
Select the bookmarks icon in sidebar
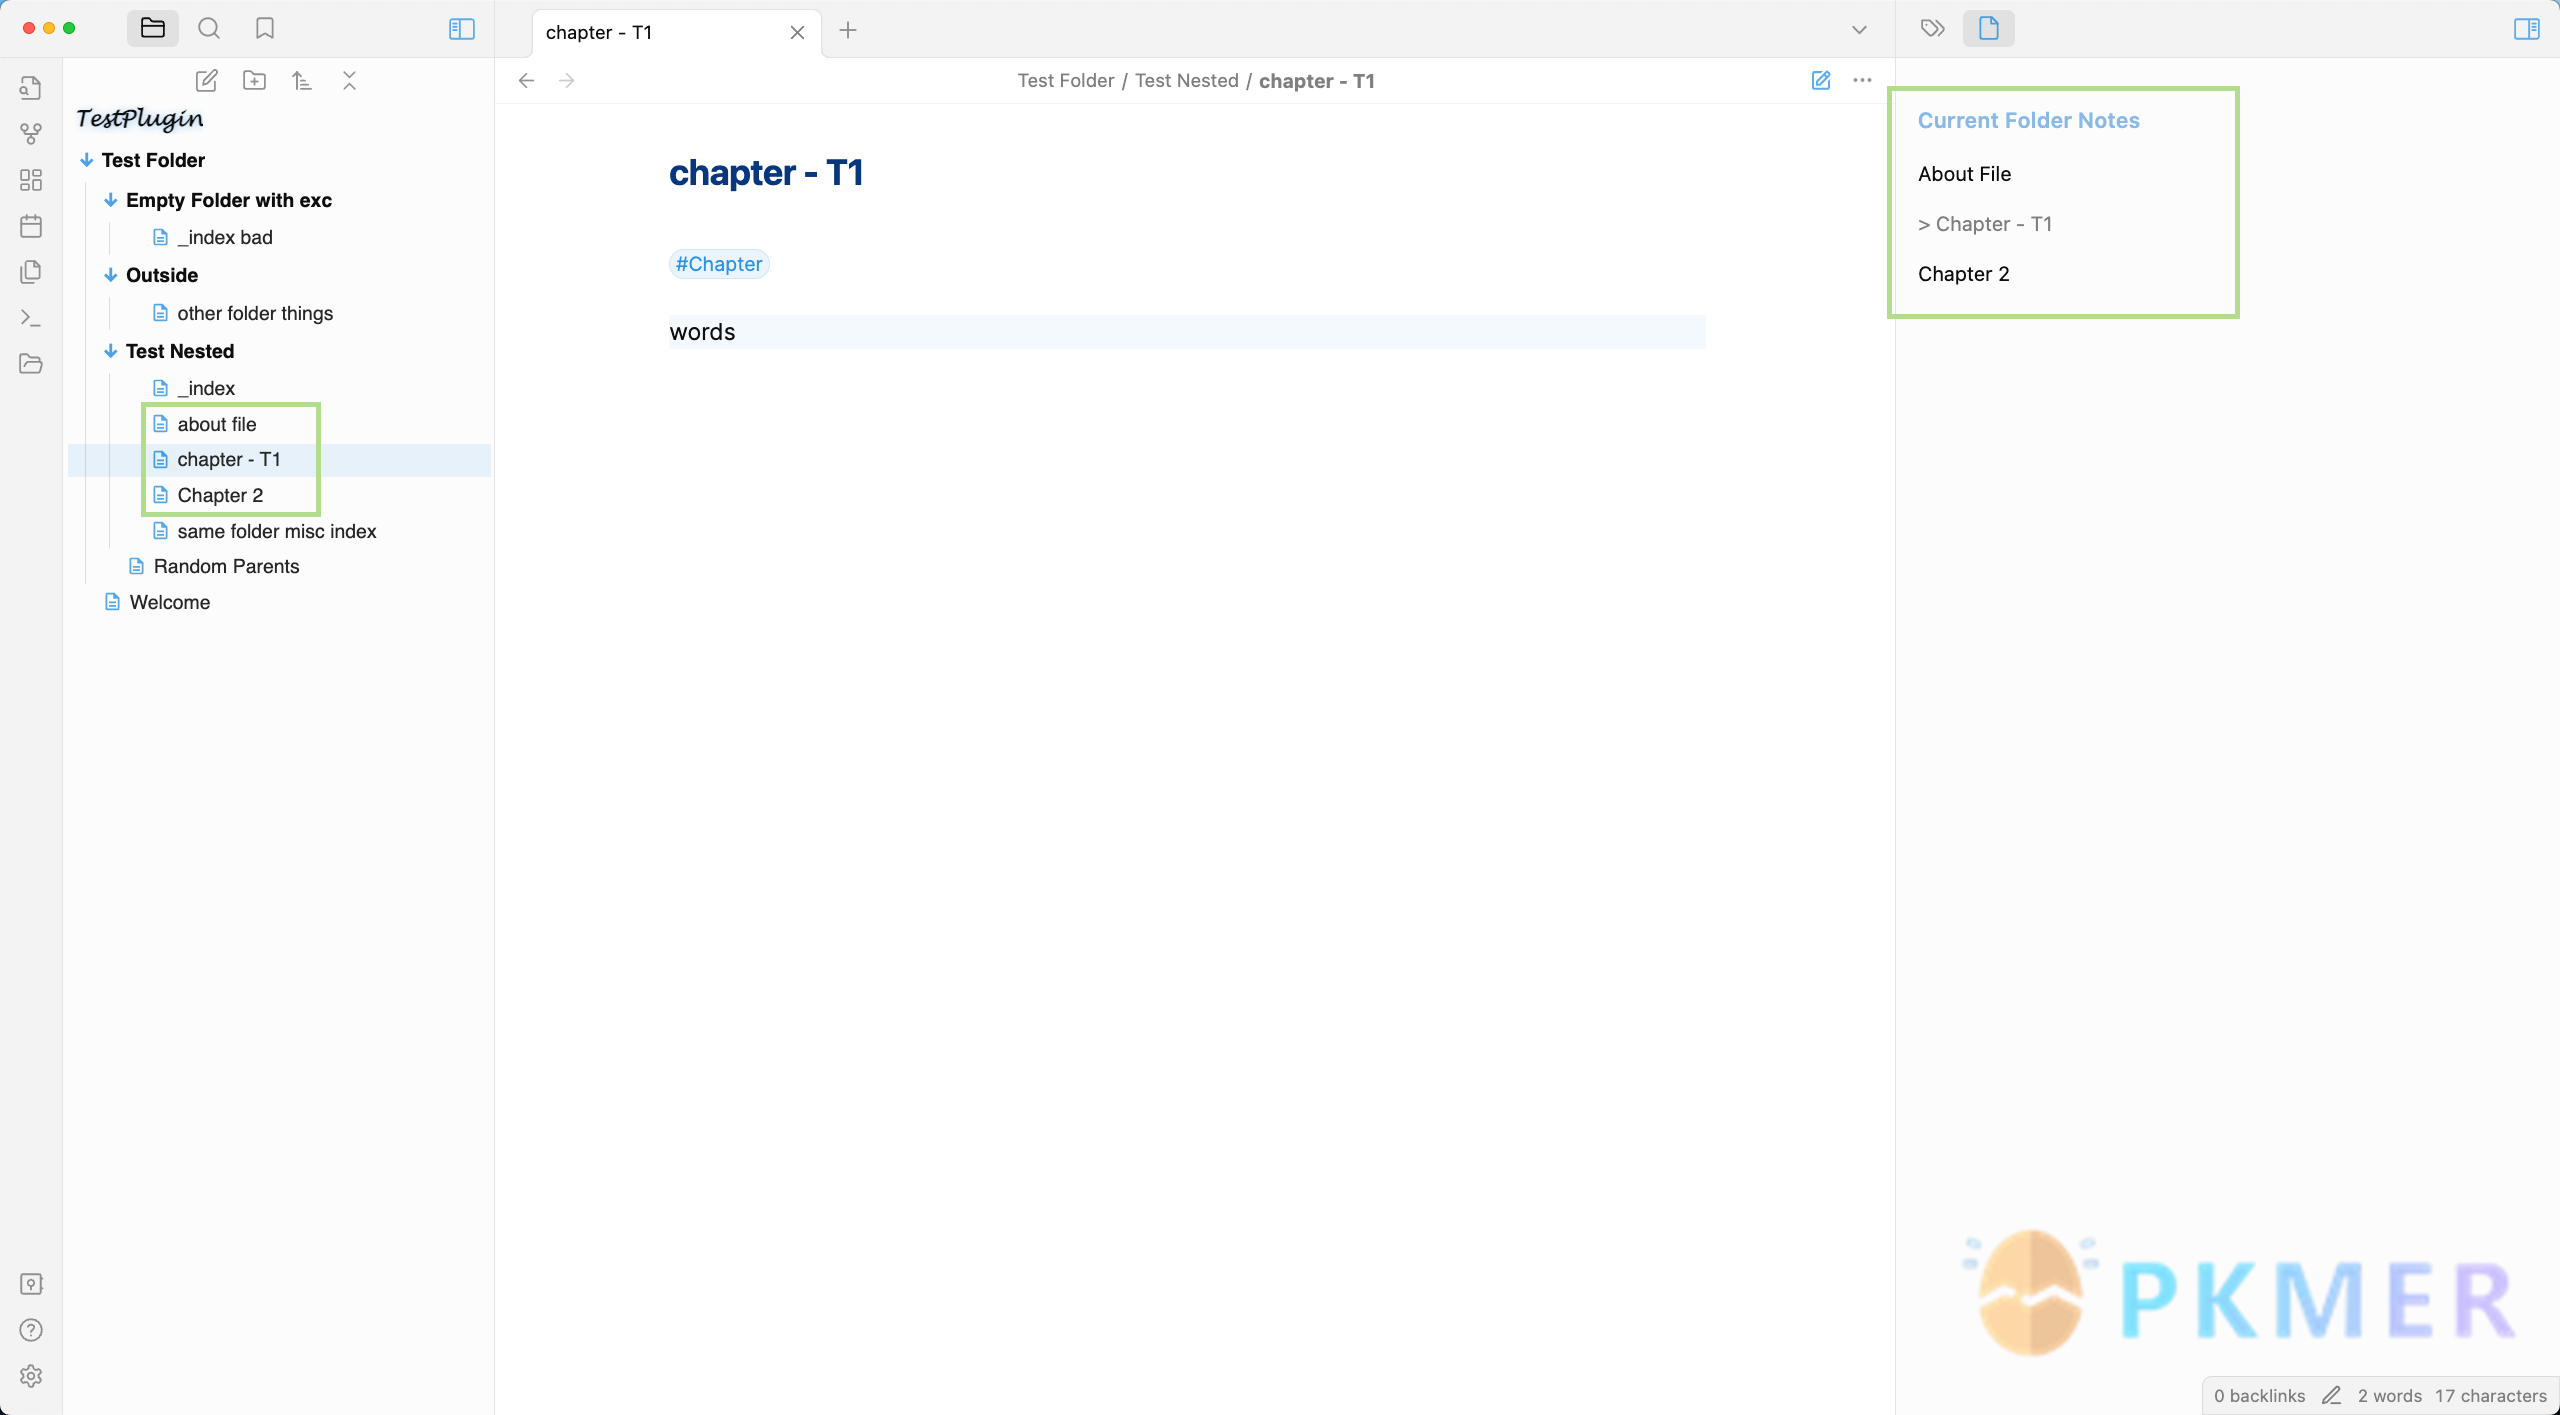click(x=265, y=28)
